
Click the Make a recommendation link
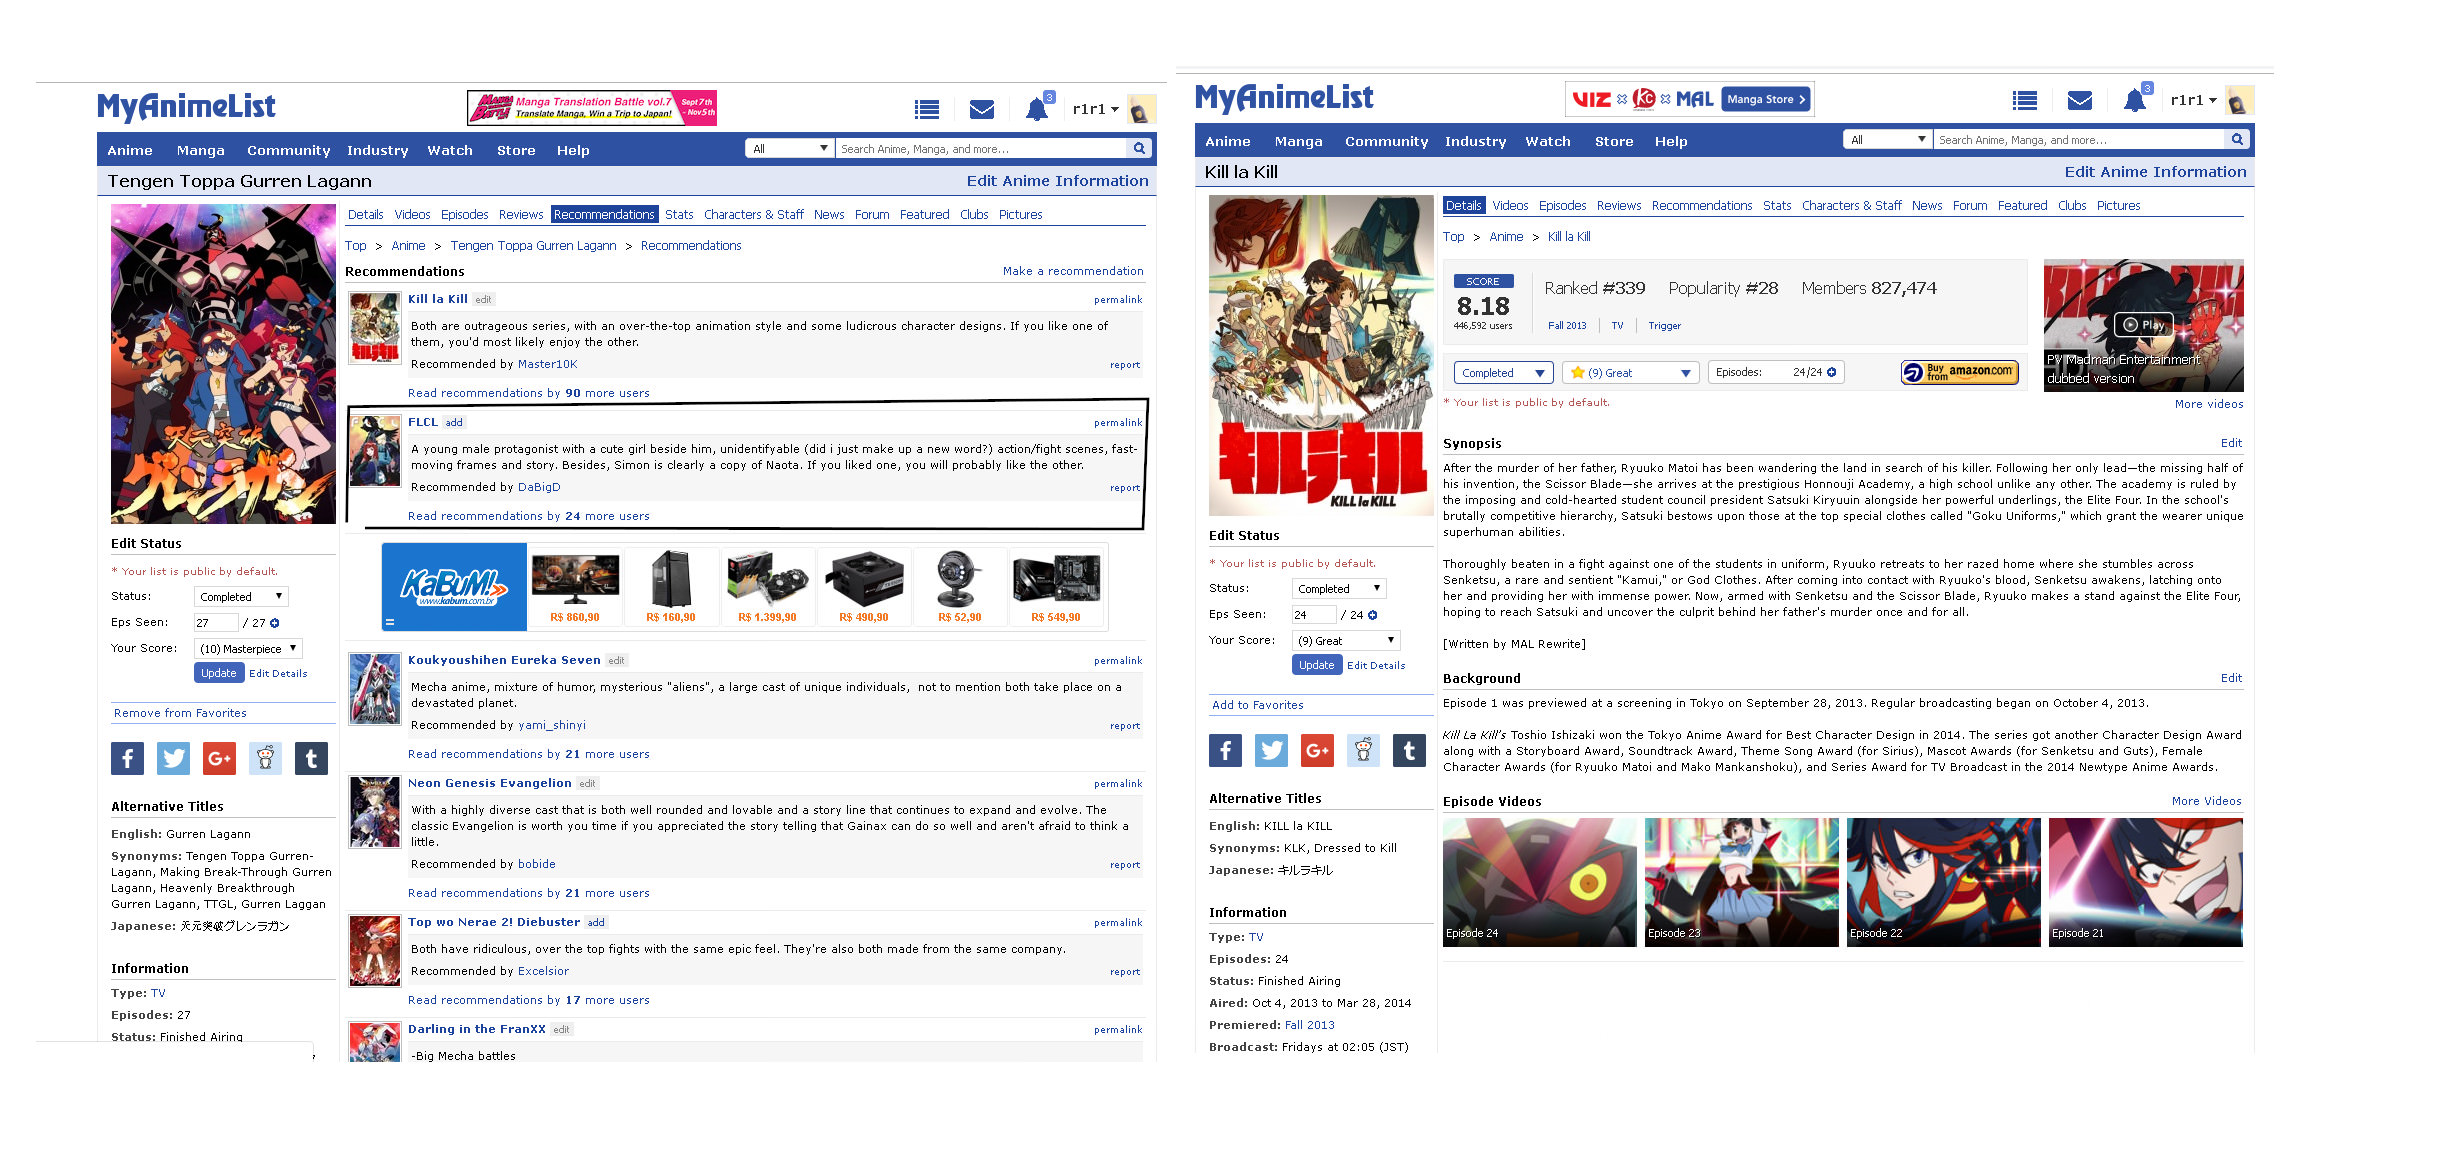tap(1072, 271)
